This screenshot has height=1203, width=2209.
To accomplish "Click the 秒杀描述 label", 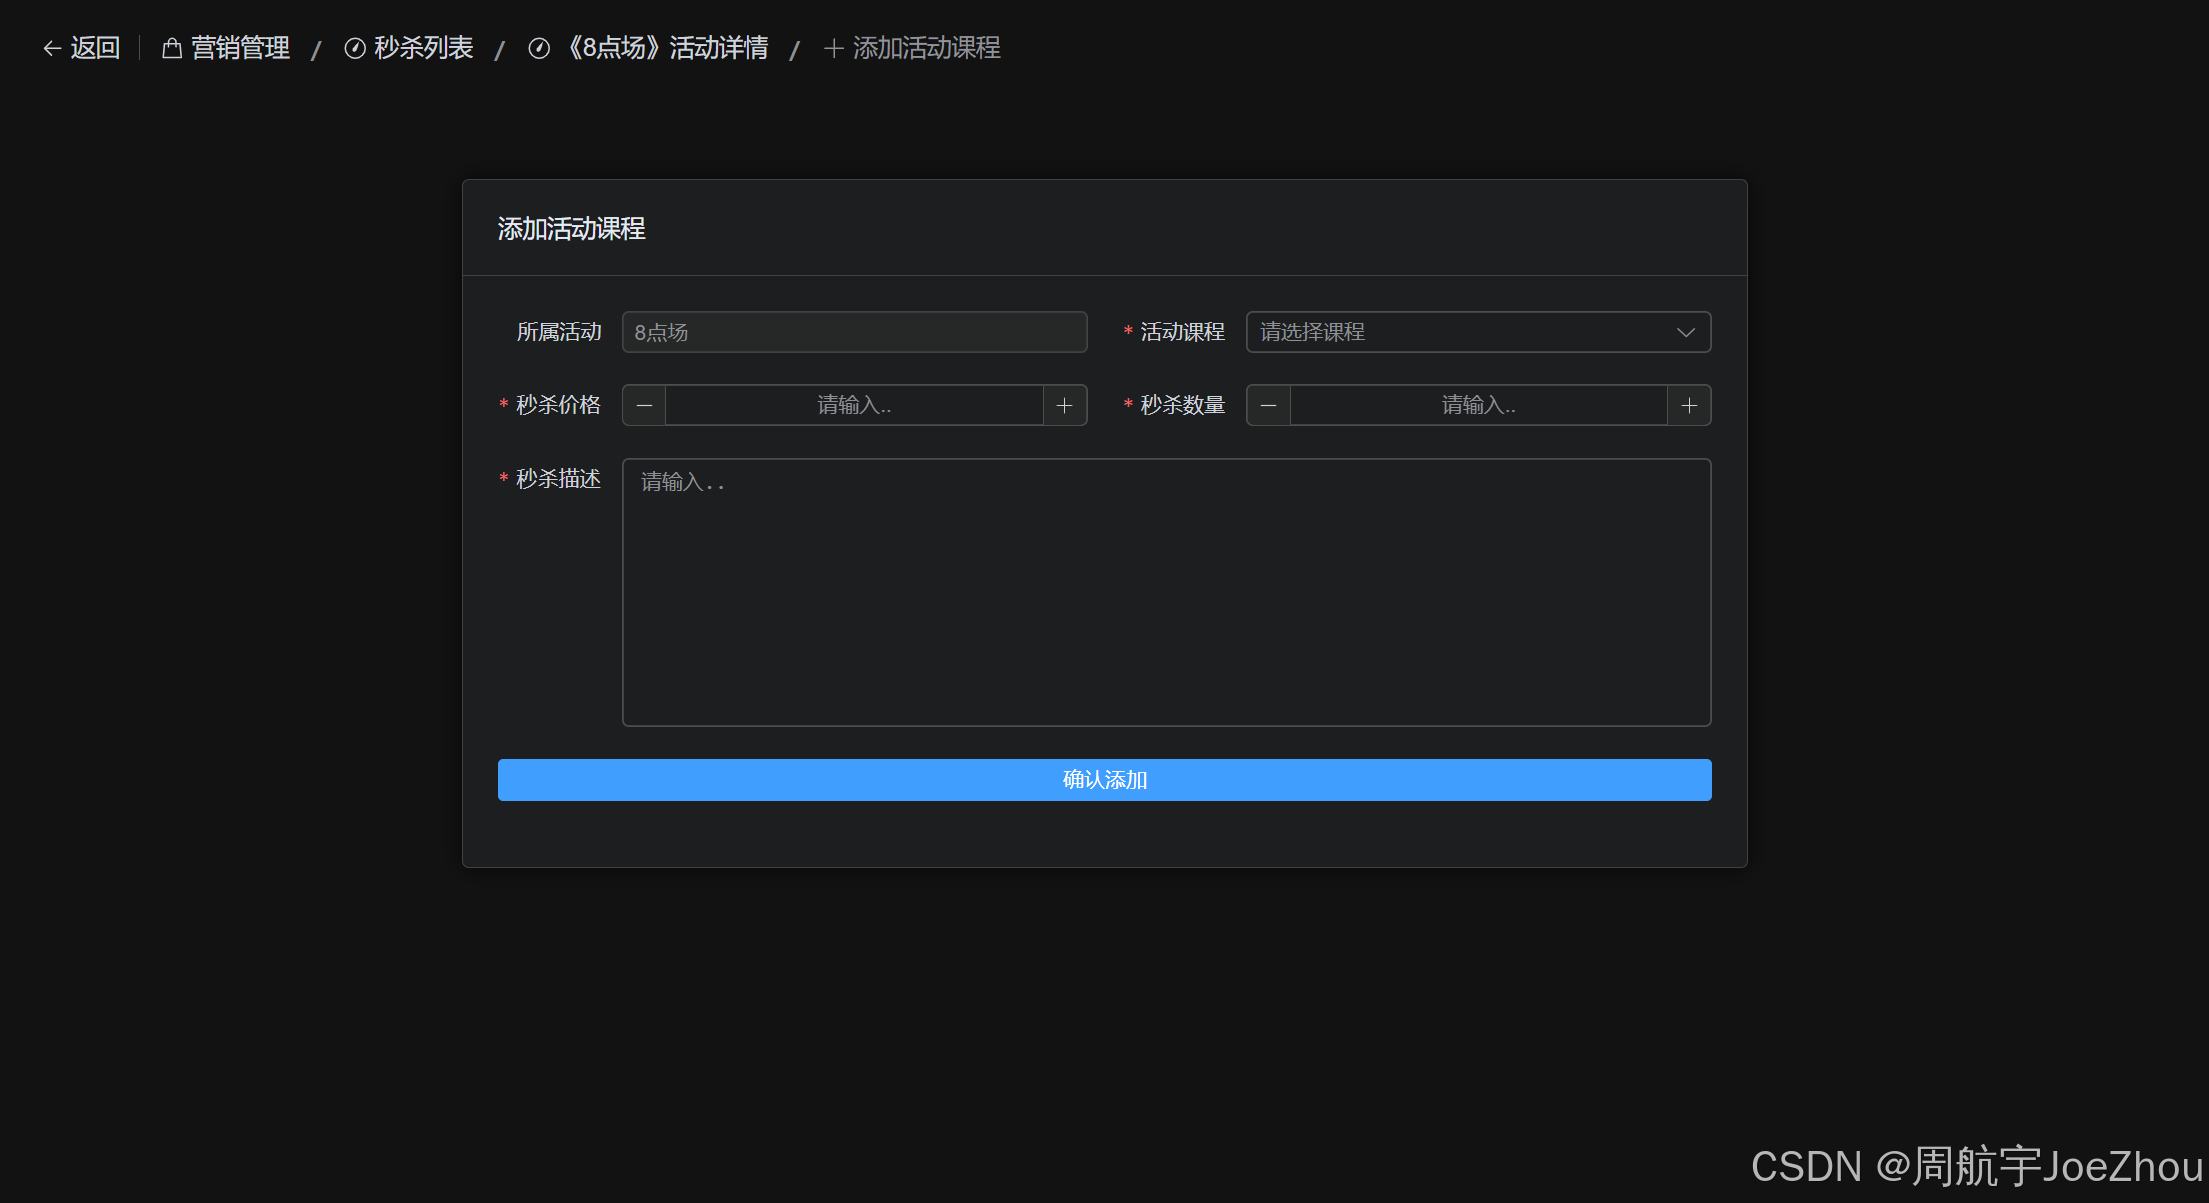I will click(558, 479).
